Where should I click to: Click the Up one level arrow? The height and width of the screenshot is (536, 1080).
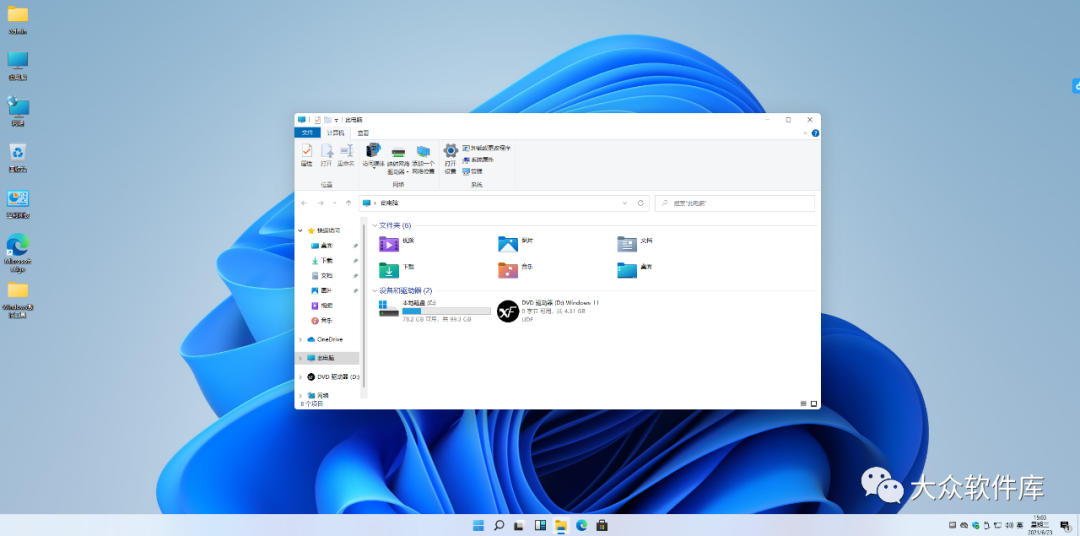click(x=349, y=203)
